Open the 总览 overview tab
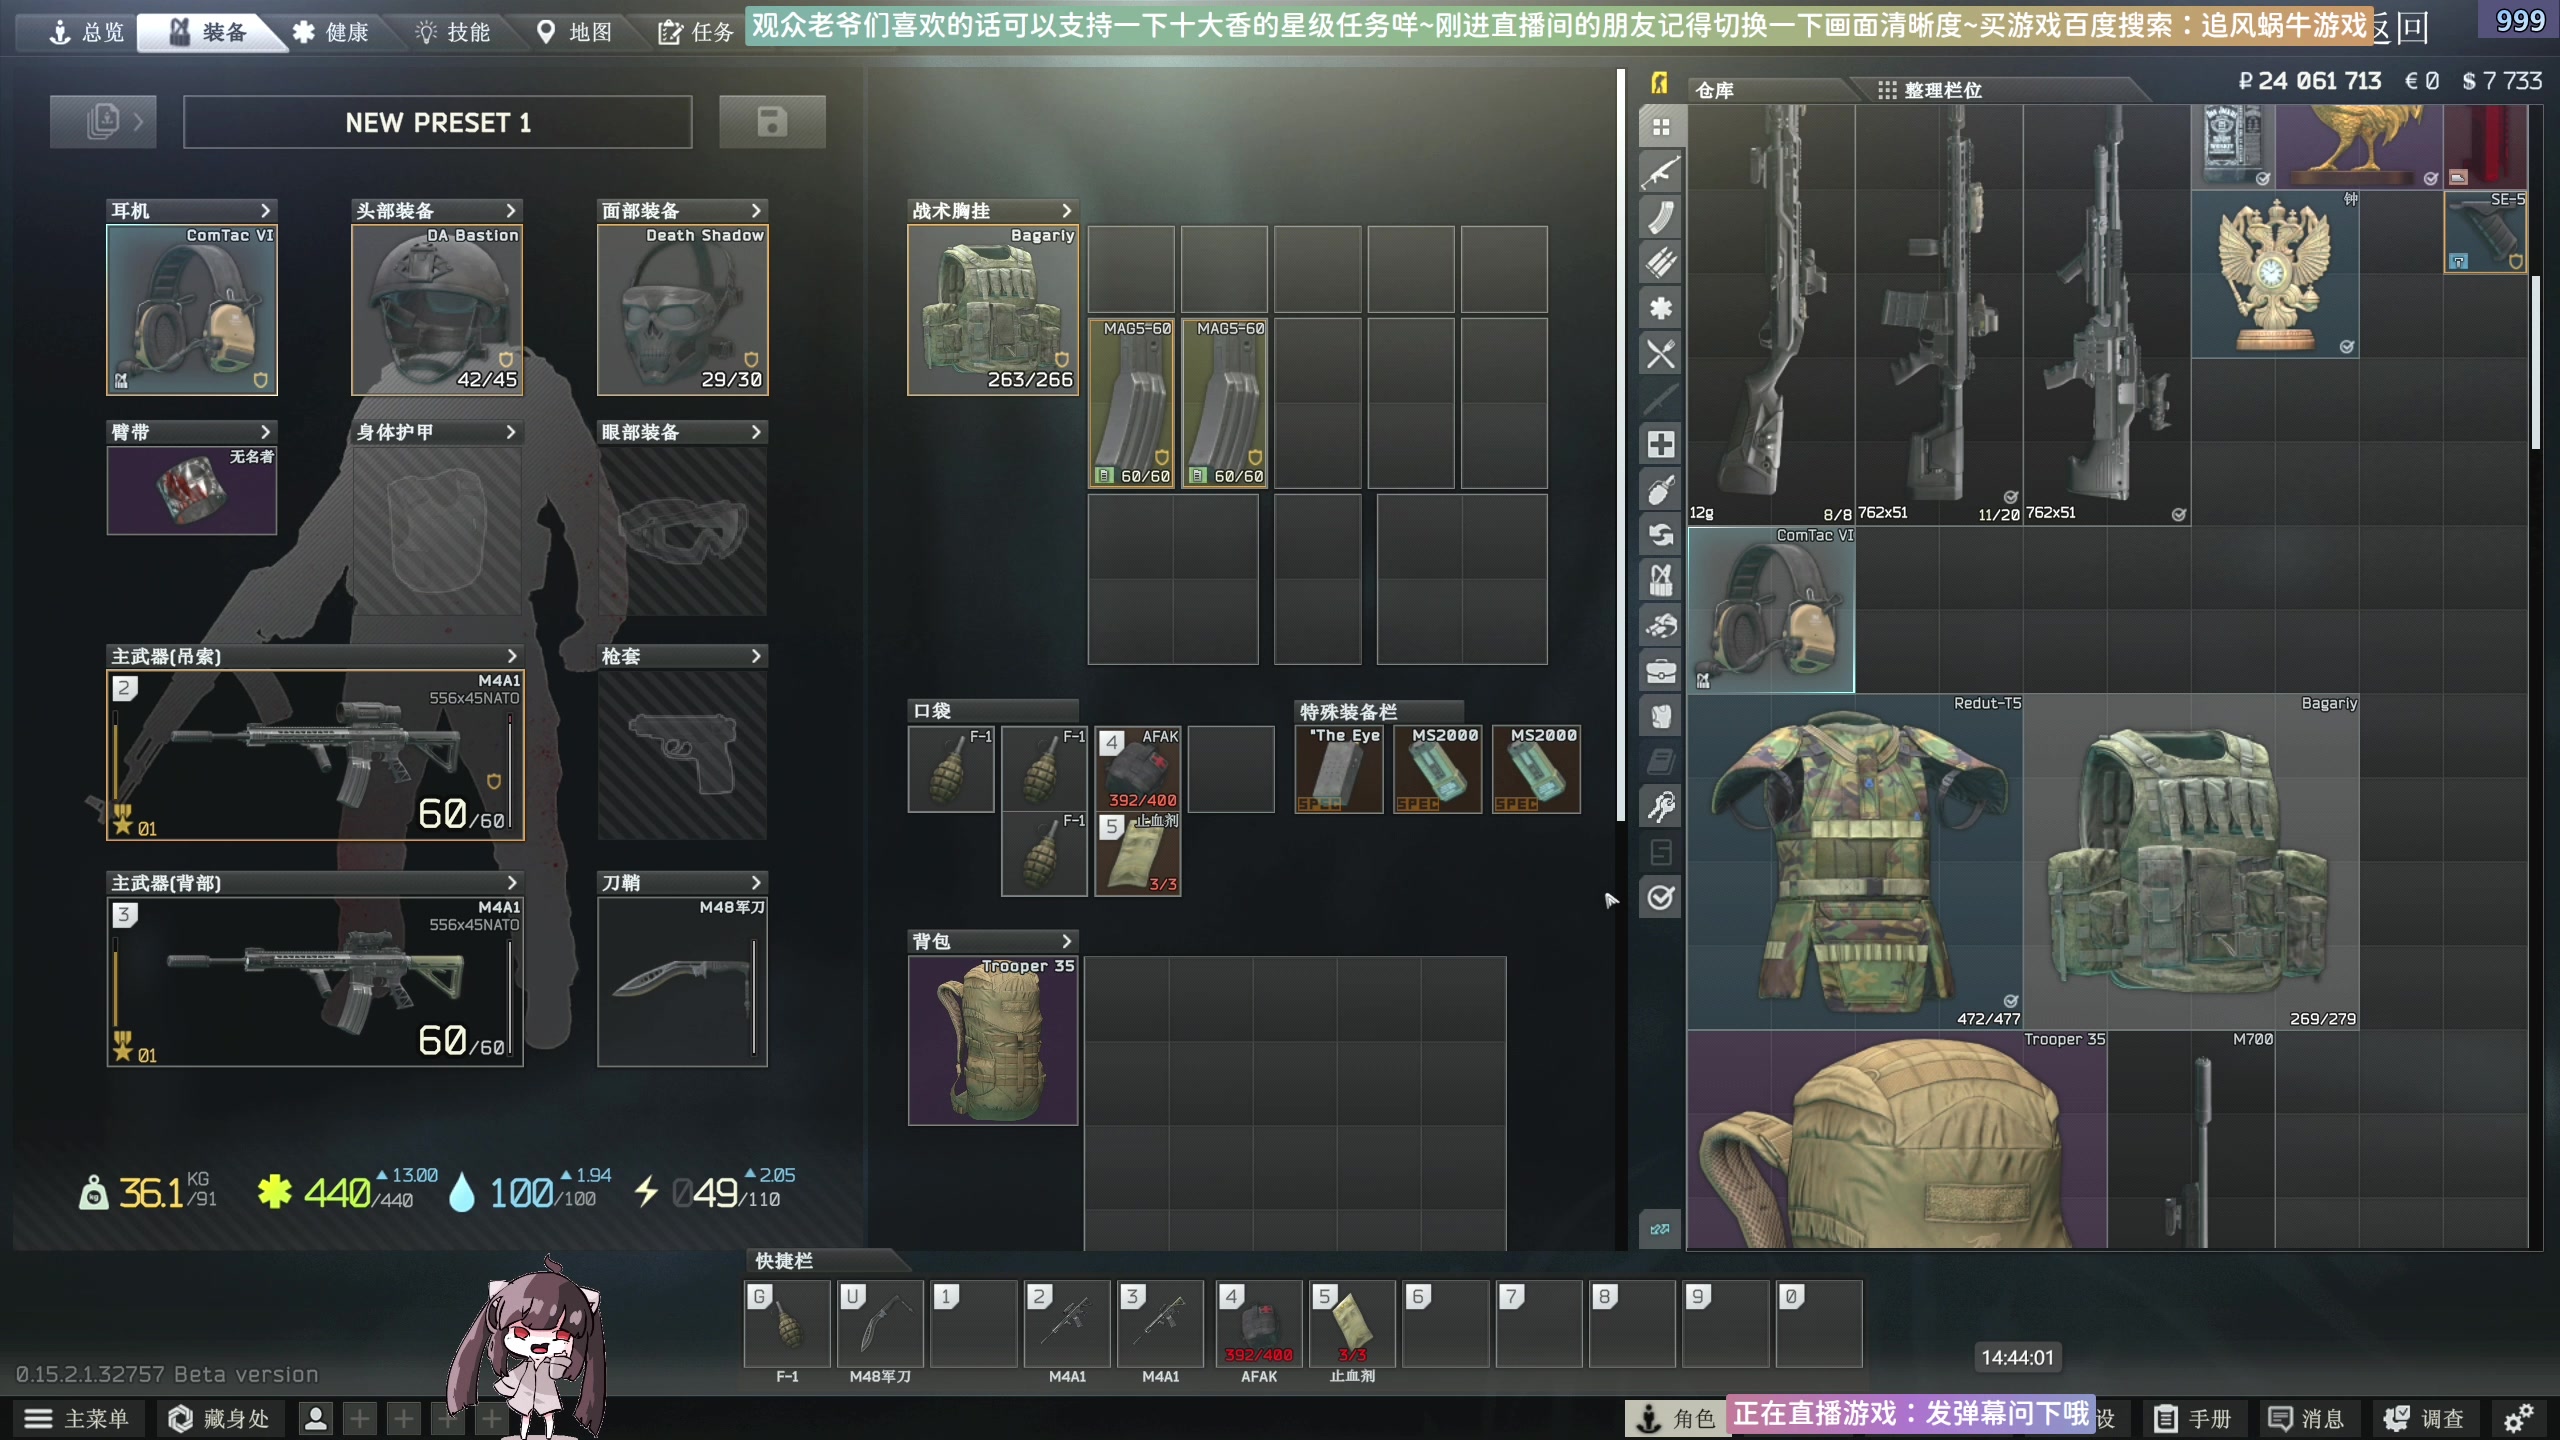Image resolution: width=2560 pixels, height=1440 pixels. pyautogui.click(x=87, y=32)
